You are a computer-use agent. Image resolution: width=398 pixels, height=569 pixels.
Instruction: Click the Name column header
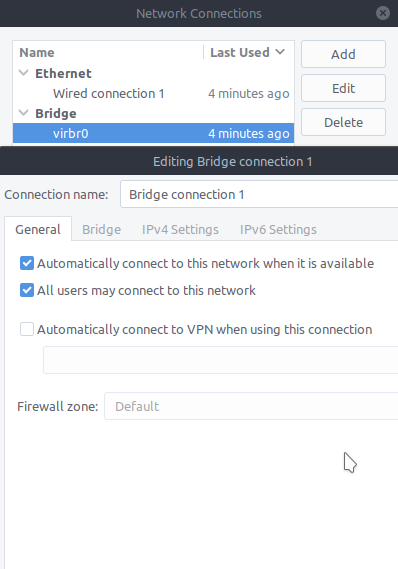click(108, 52)
